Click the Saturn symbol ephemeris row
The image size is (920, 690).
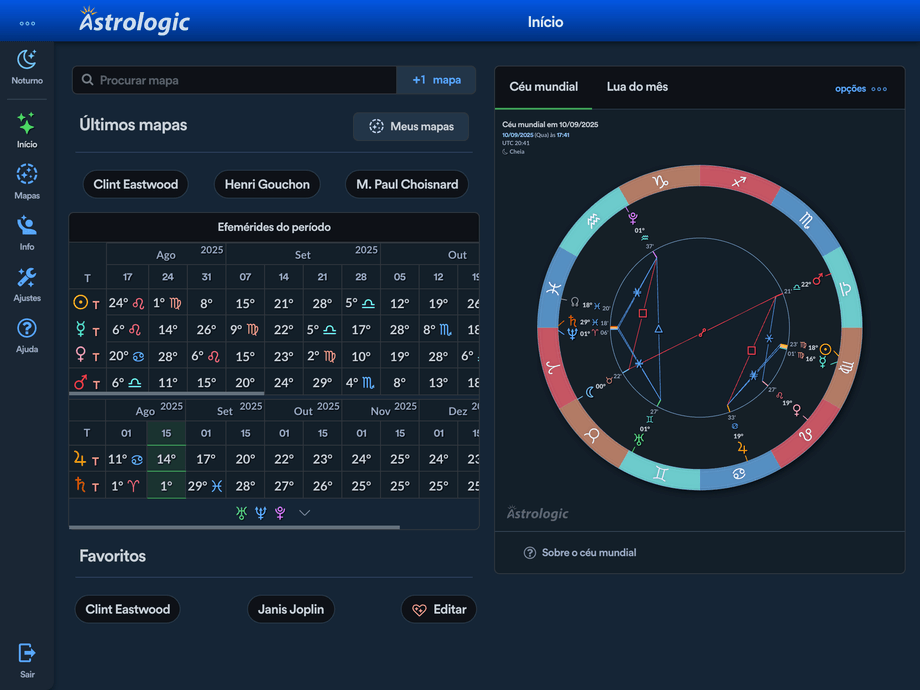(80, 485)
